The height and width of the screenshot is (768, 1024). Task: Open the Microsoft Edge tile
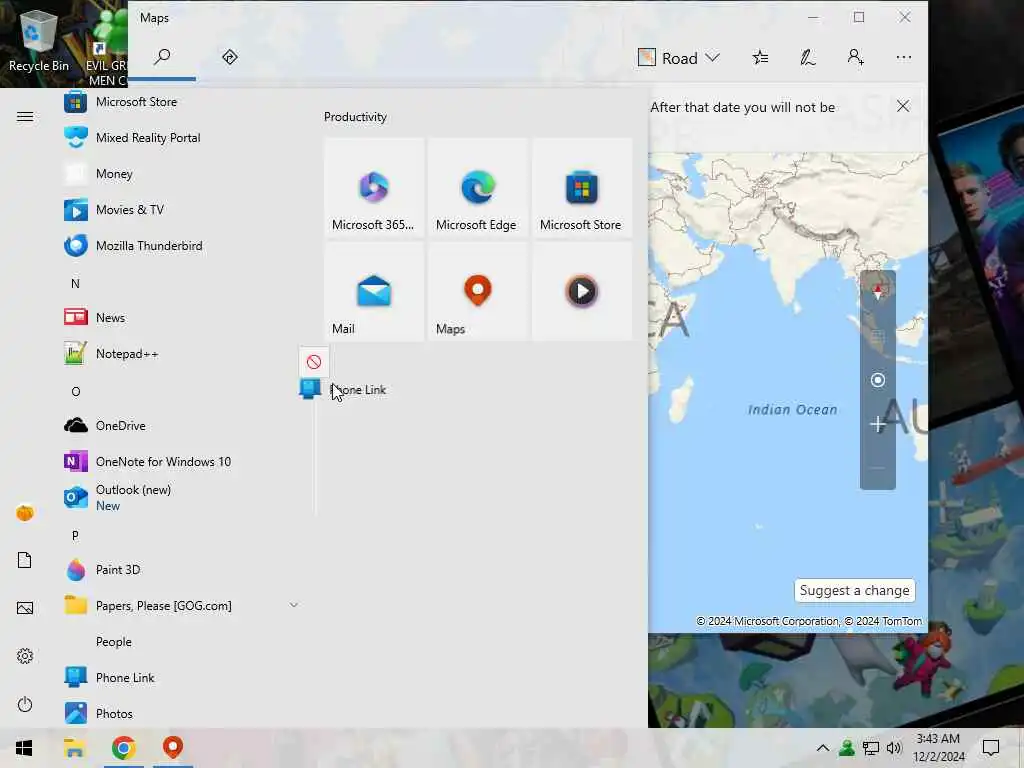[477, 187]
